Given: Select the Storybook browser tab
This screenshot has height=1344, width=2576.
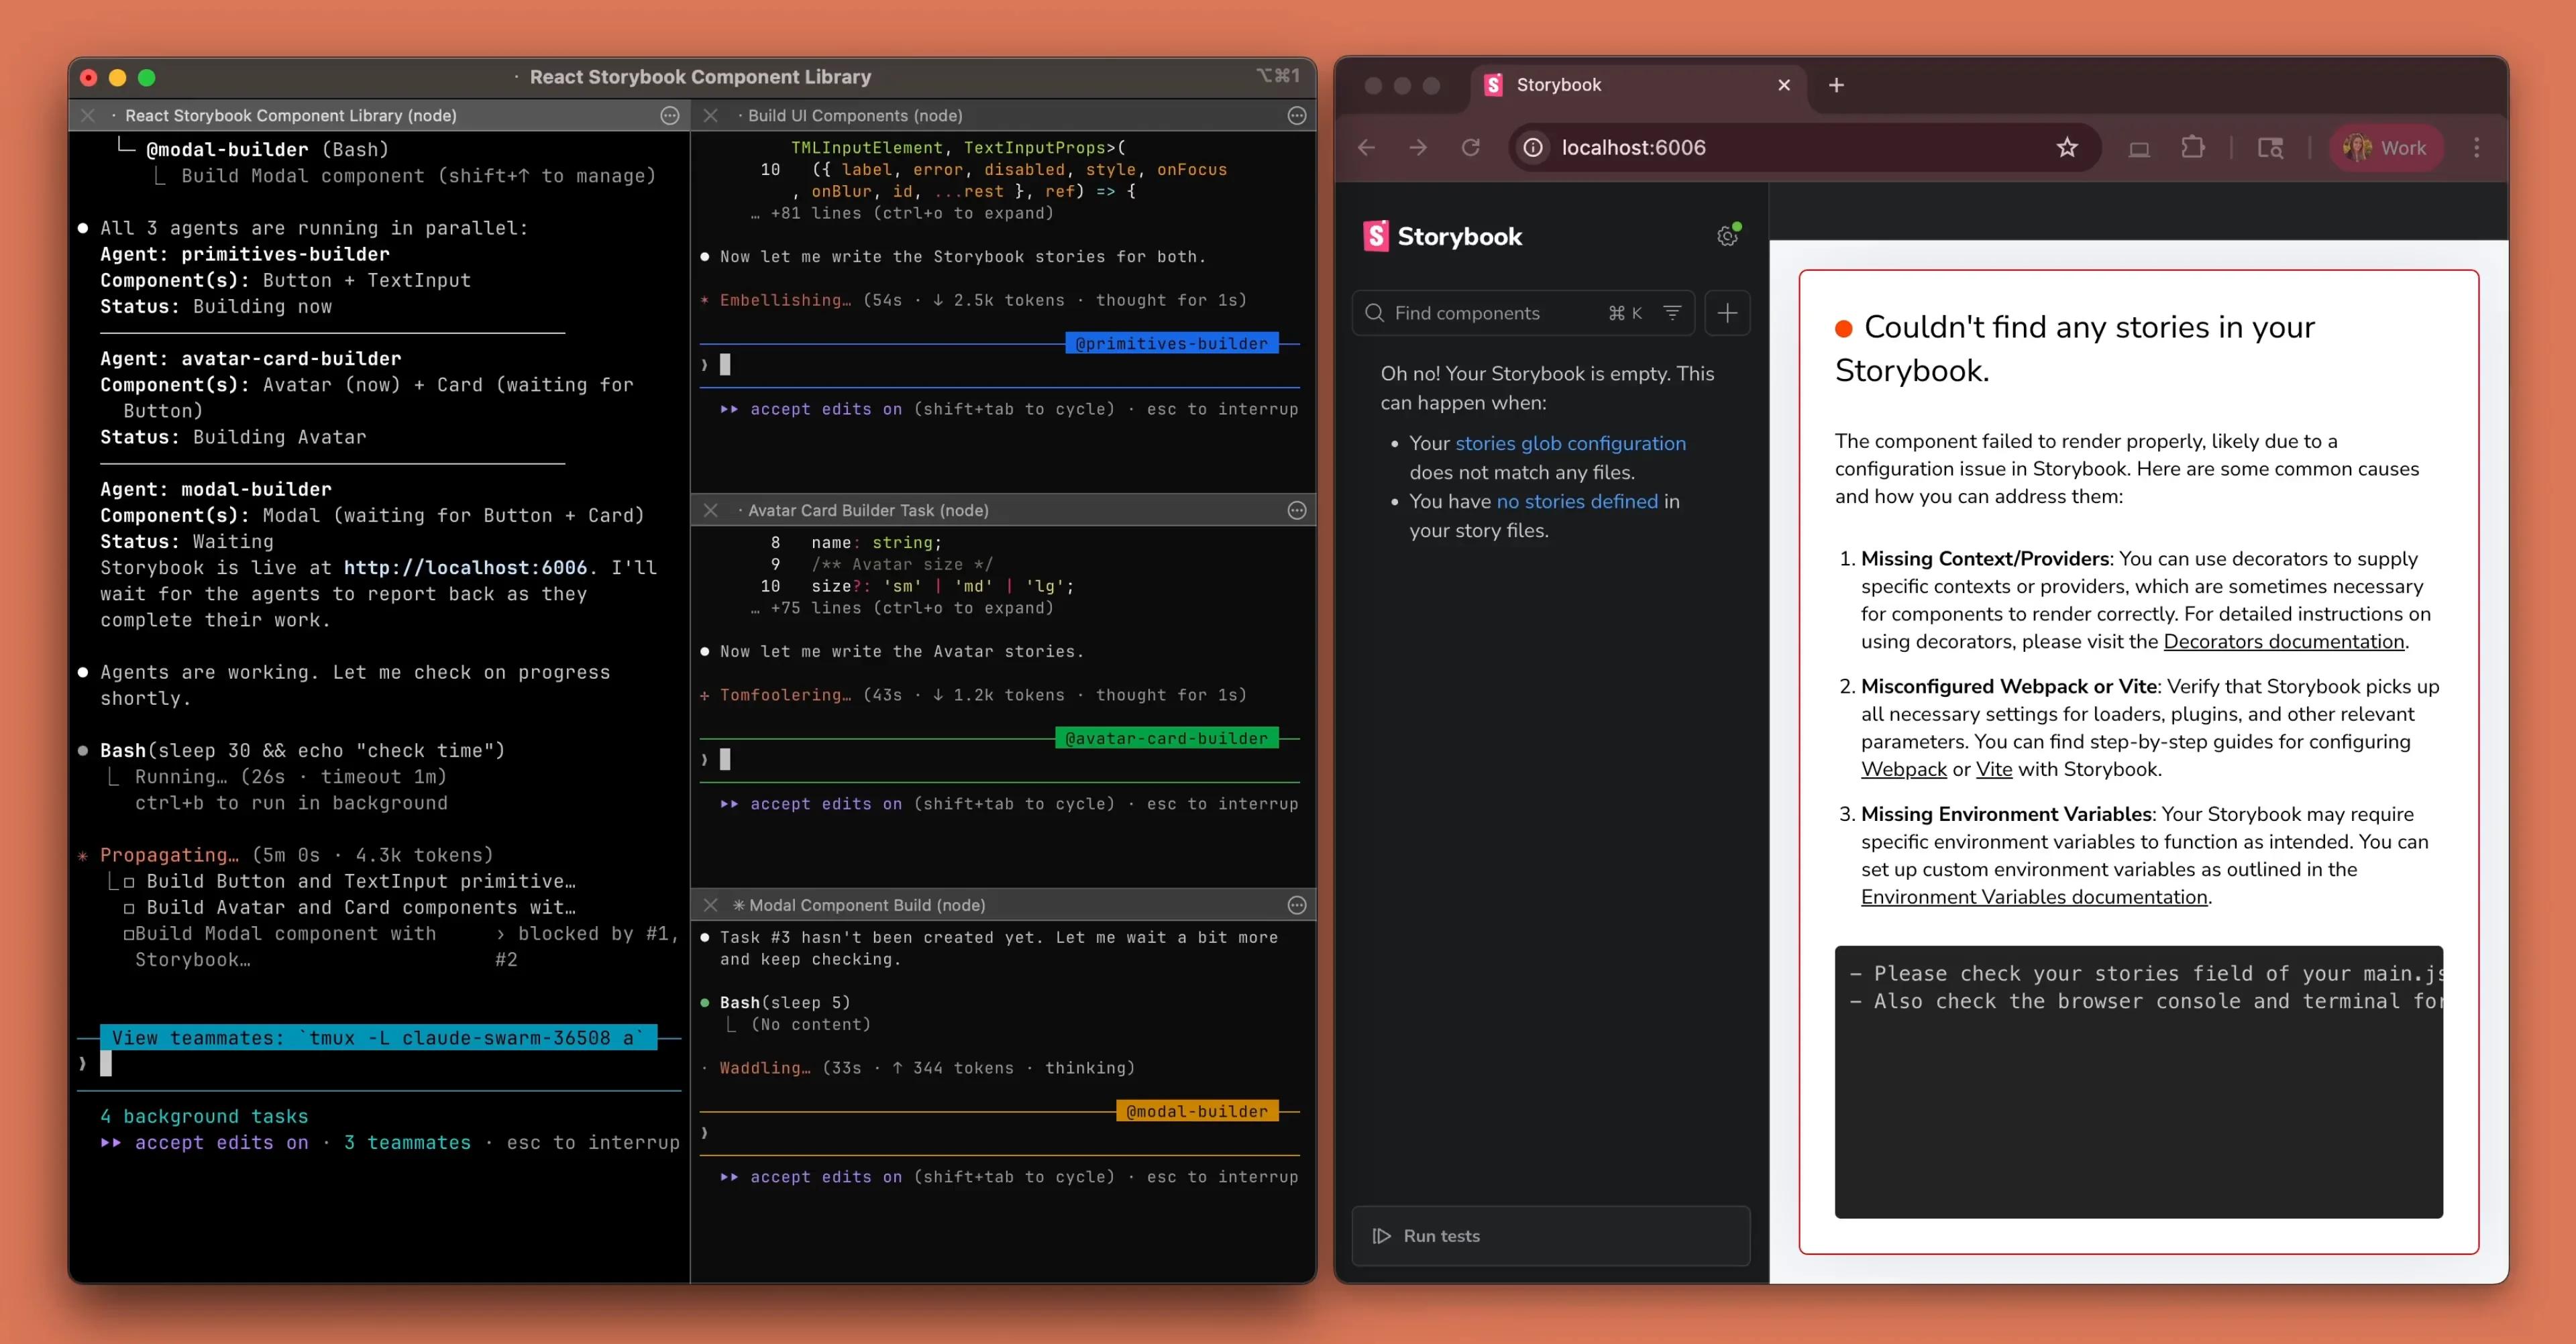Looking at the screenshot, I should click(x=1637, y=85).
